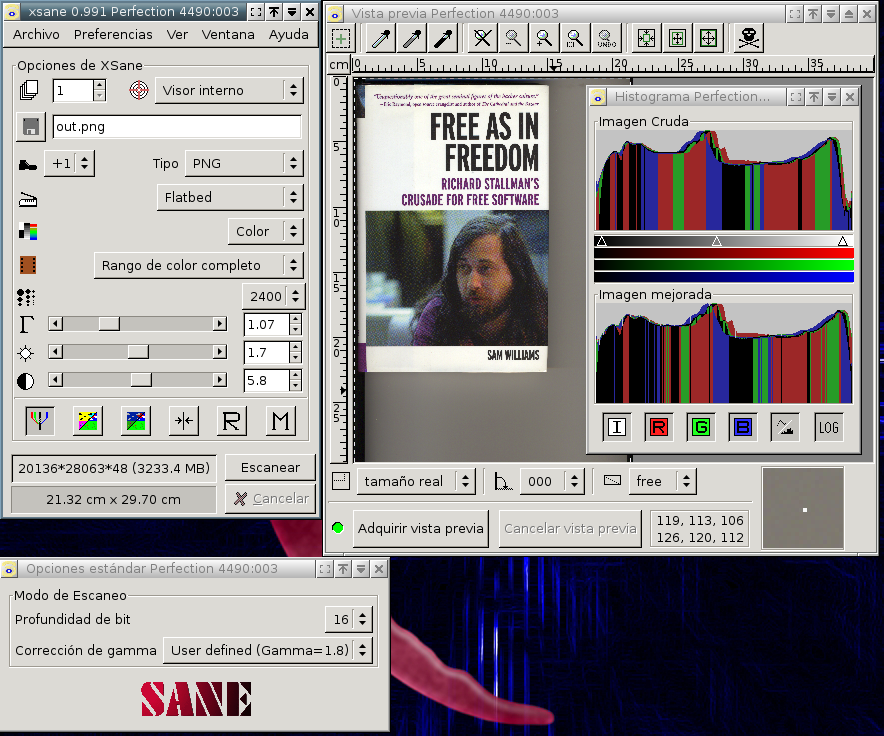Open the Tipo PNG format dropdown

pos(245,164)
